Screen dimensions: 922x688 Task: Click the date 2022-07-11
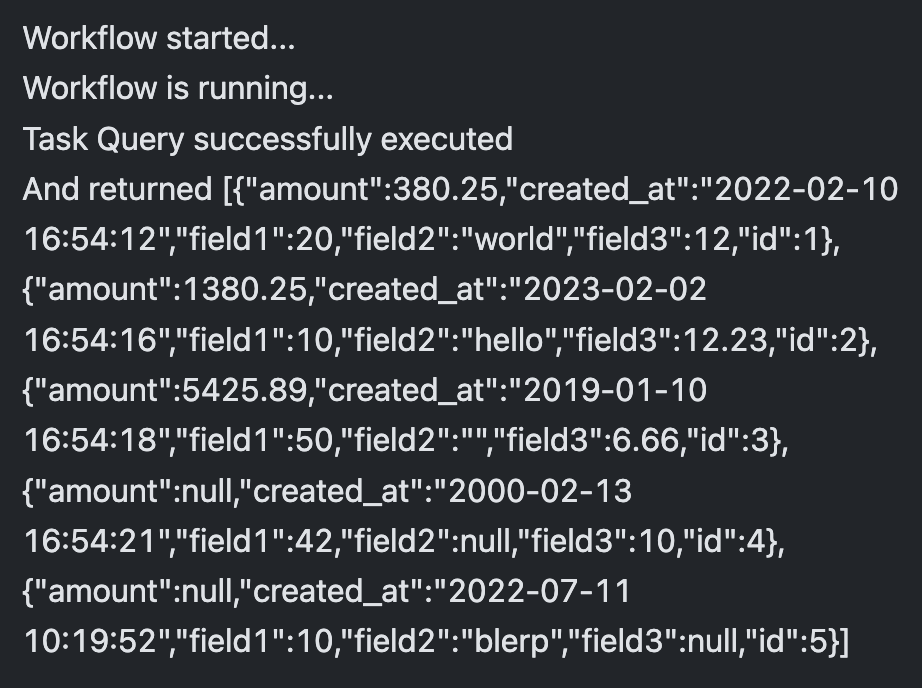538,590
